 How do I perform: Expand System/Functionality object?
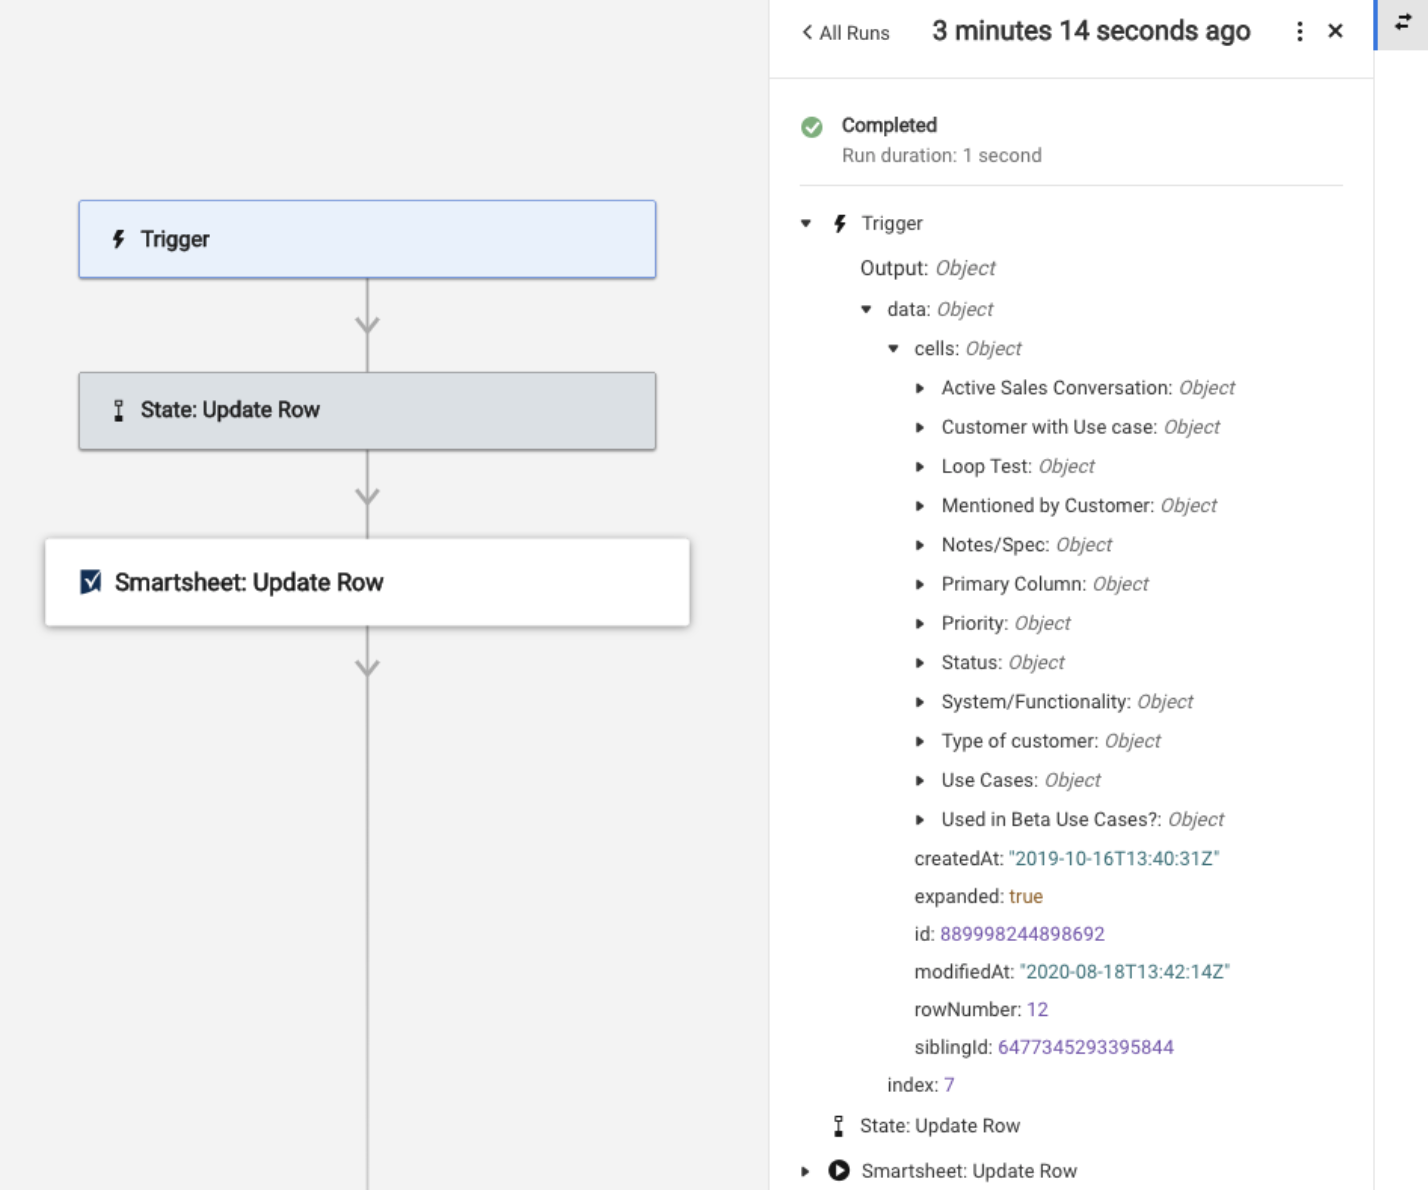pyautogui.click(x=920, y=702)
